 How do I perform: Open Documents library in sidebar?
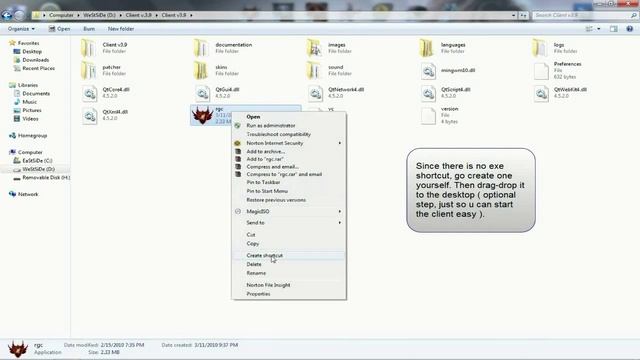pos(31,93)
